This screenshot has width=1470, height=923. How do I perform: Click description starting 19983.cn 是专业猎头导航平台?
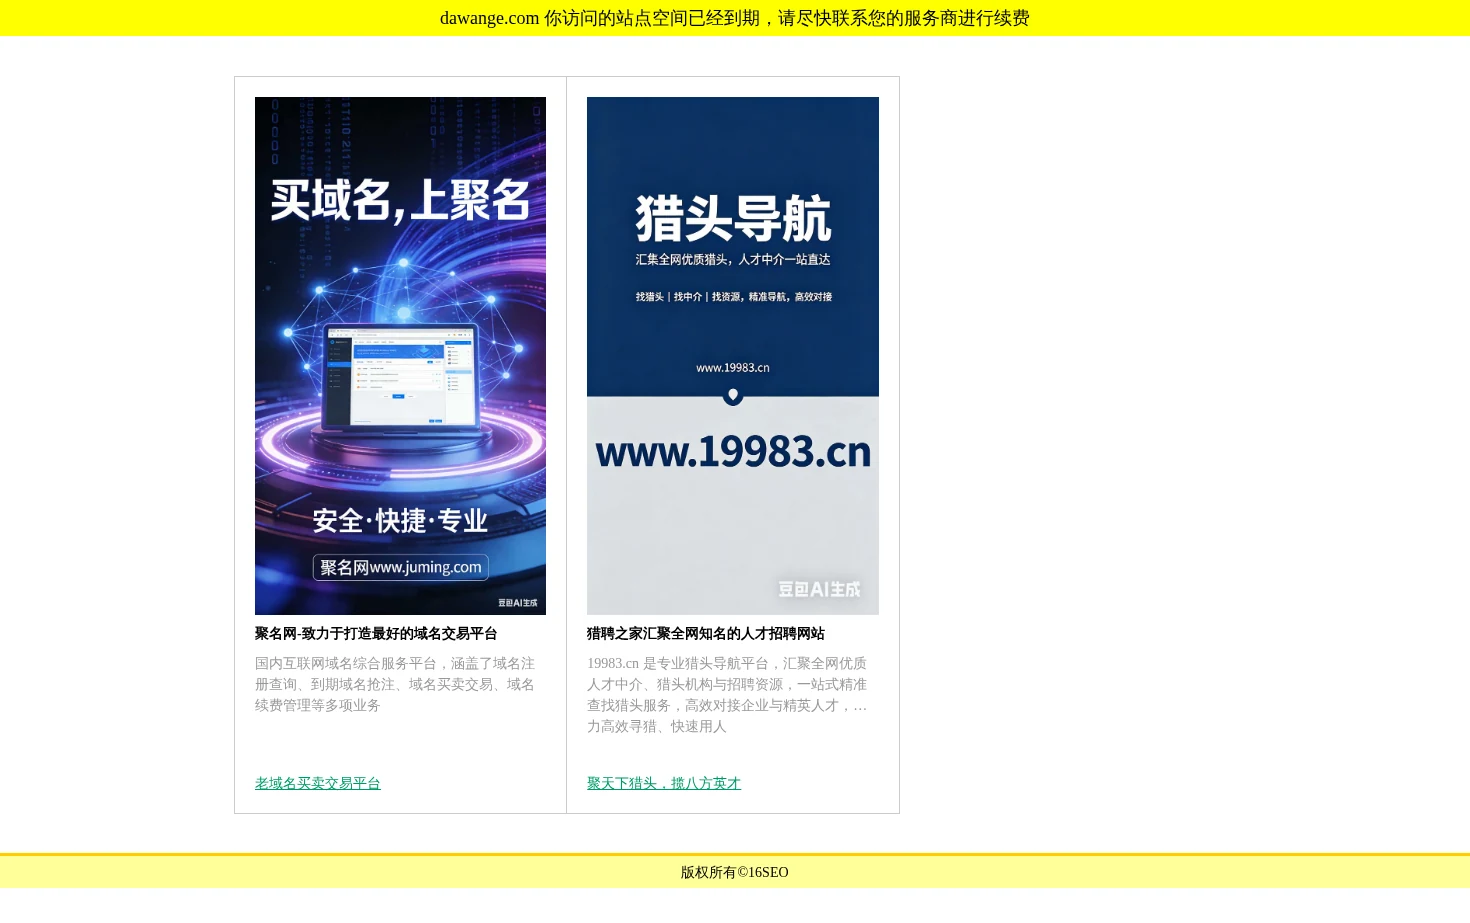tap(728, 695)
